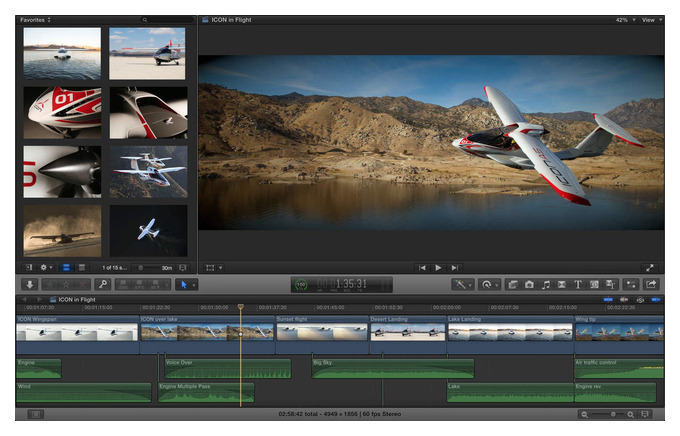Go to previous edit in viewer
680x436 pixels.
tap(422, 268)
